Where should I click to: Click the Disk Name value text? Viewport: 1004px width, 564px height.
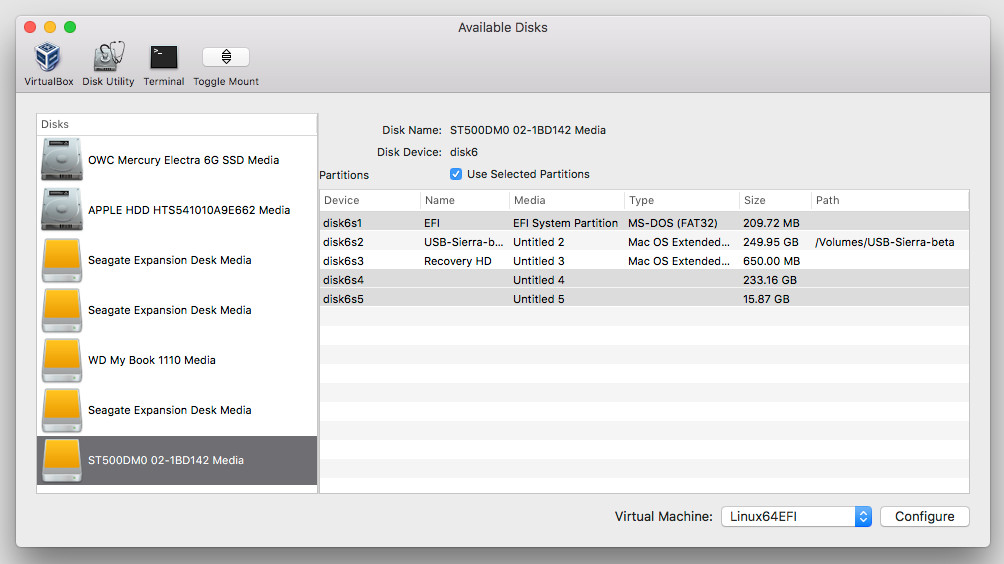[x=528, y=130]
